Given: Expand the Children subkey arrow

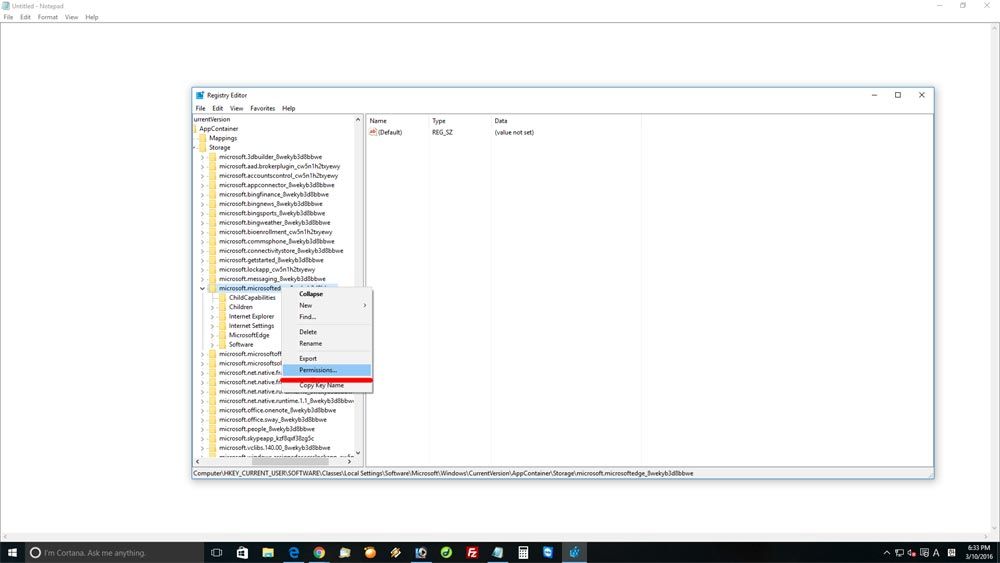Looking at the screenshot, I should (212, 307).
